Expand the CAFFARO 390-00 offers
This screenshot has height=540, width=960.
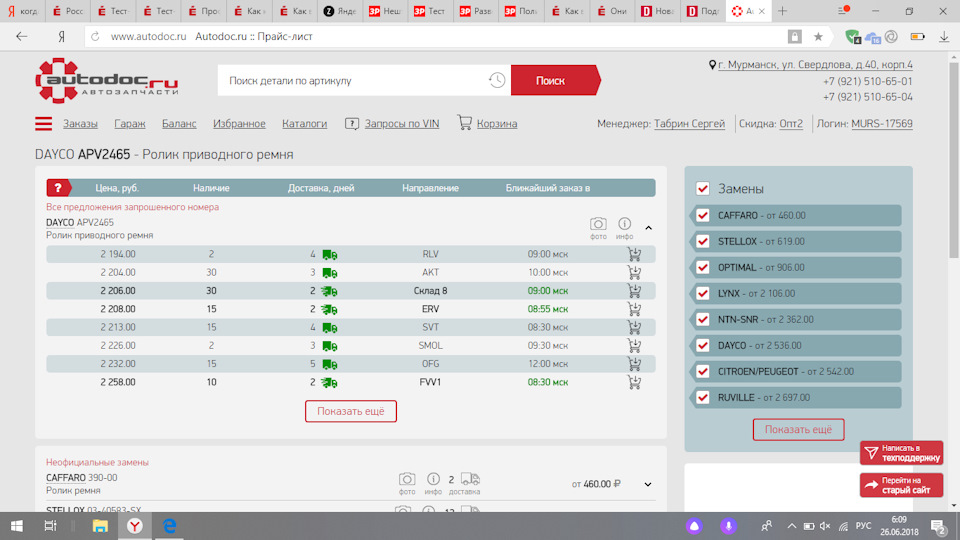click(648, 484)
